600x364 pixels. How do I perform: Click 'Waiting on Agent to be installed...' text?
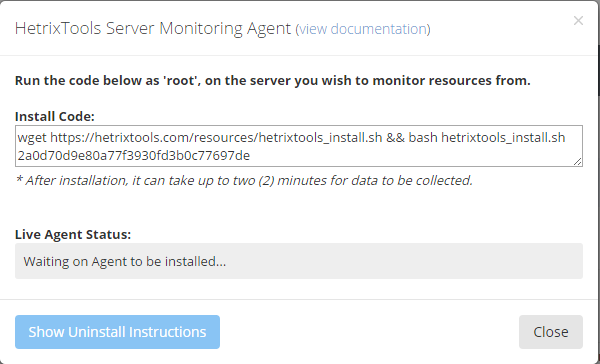pyautogui.click(x=125, y=261)
